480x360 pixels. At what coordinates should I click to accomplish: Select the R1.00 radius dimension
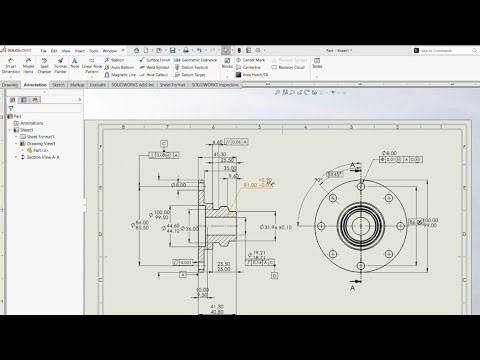click(x=258, y=183)
